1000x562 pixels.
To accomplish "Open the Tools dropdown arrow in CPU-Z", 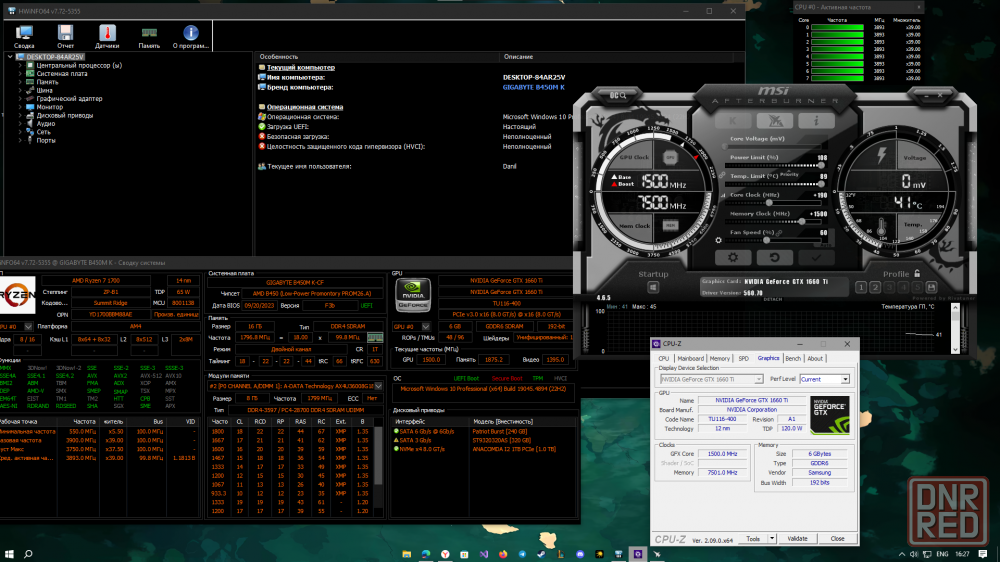I will [772, 539].
